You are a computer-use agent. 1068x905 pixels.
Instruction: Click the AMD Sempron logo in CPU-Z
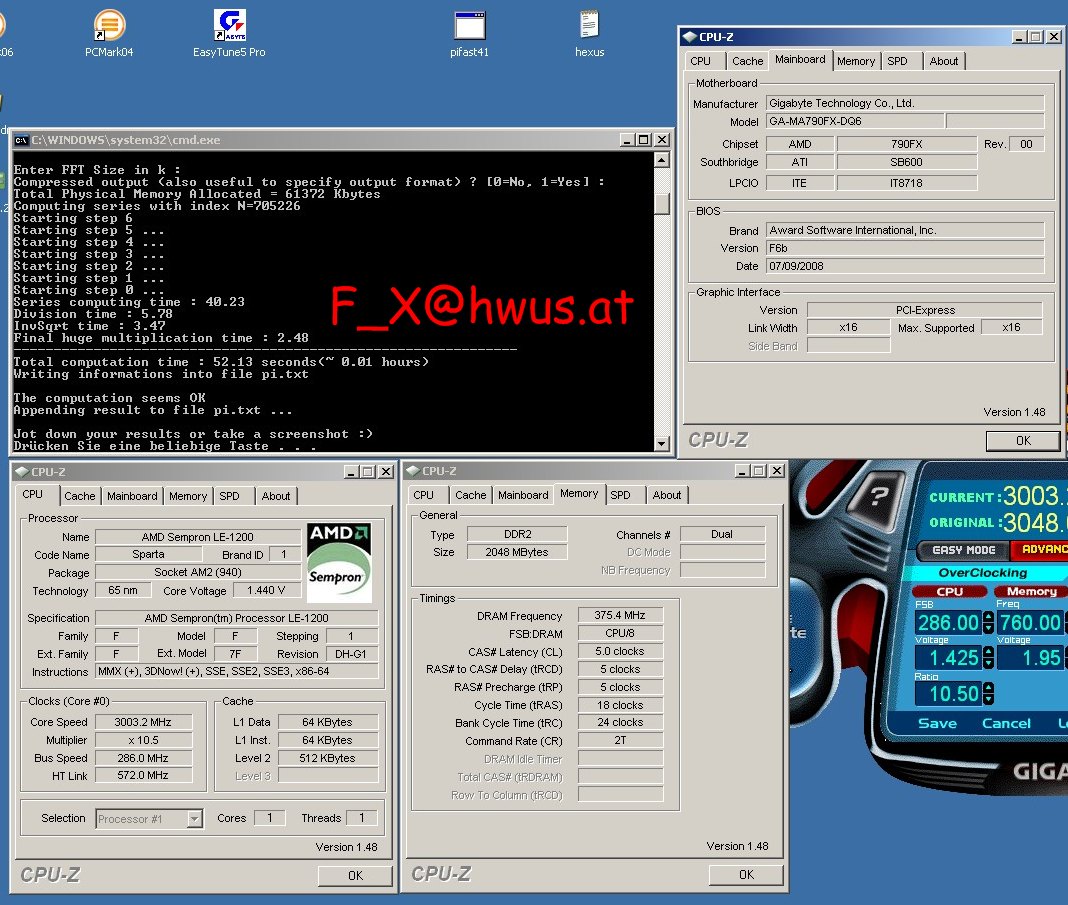(339, 562)
